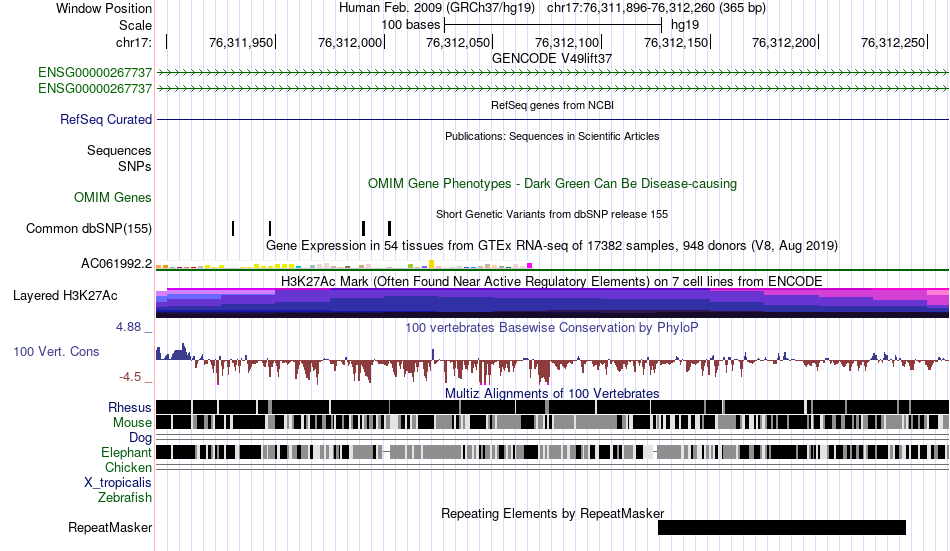This screenshot has width=950, height=551.
Task: Click the layered H3K27Ac purple signal band
Action: point(552,302)
